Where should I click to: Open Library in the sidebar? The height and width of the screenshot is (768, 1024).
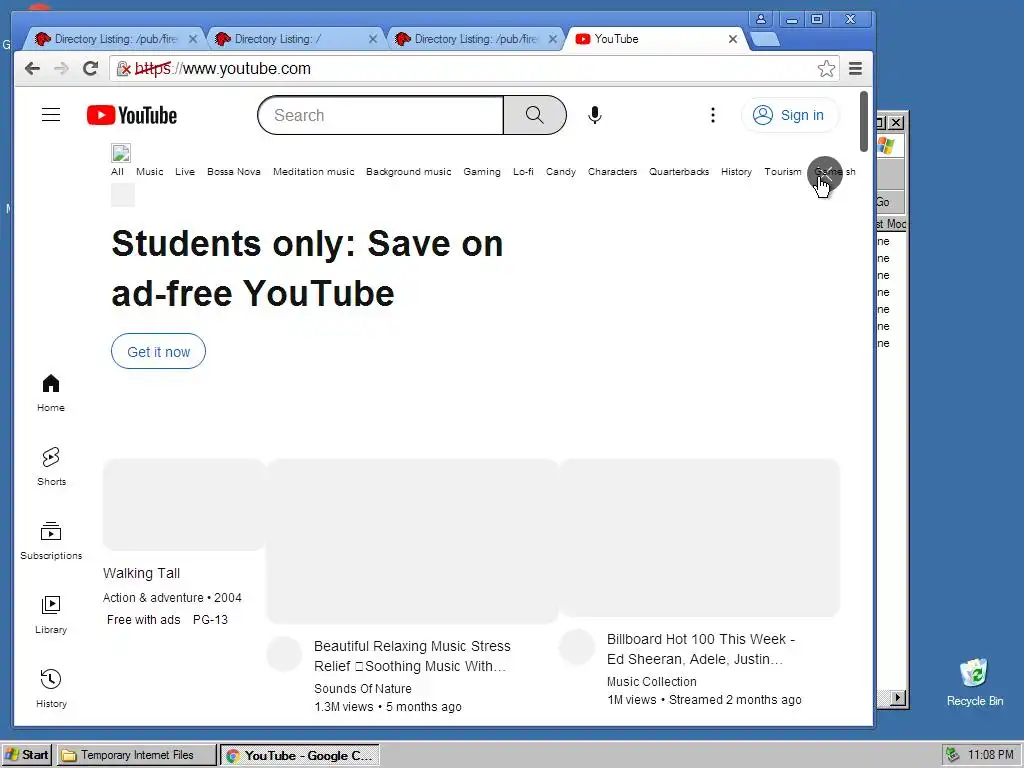51,615
